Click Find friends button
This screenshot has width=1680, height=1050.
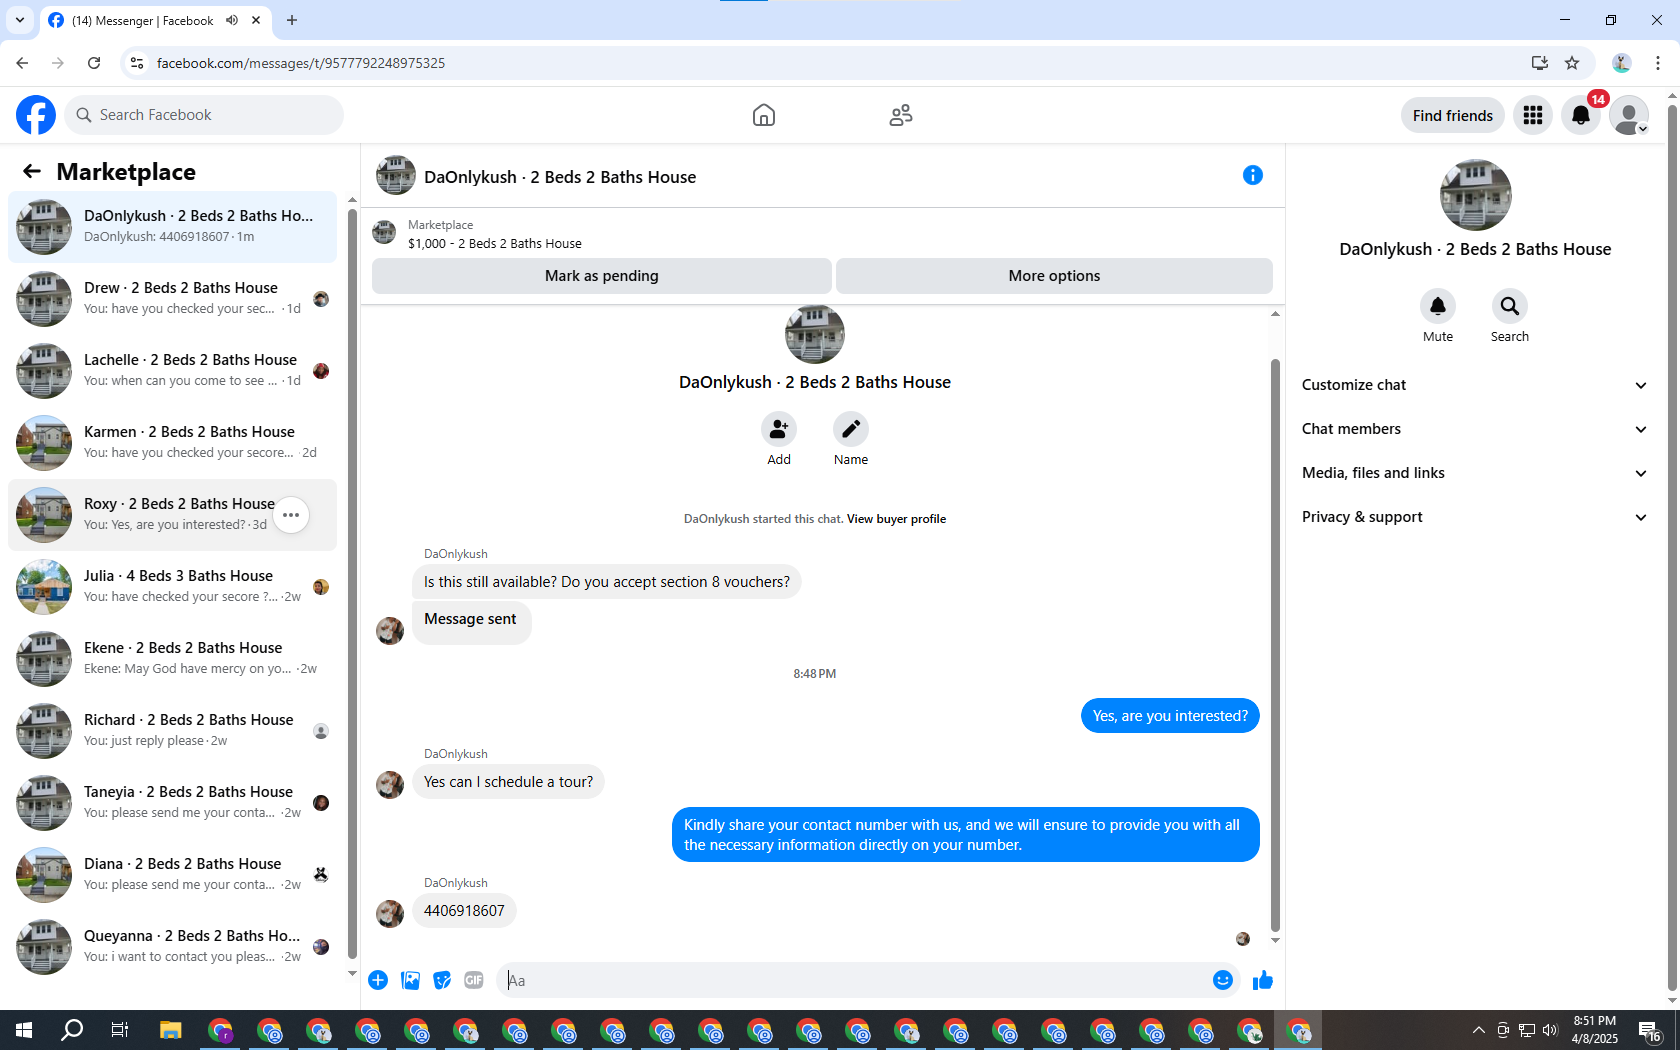pyautogui.click(x=1452, y=116)
